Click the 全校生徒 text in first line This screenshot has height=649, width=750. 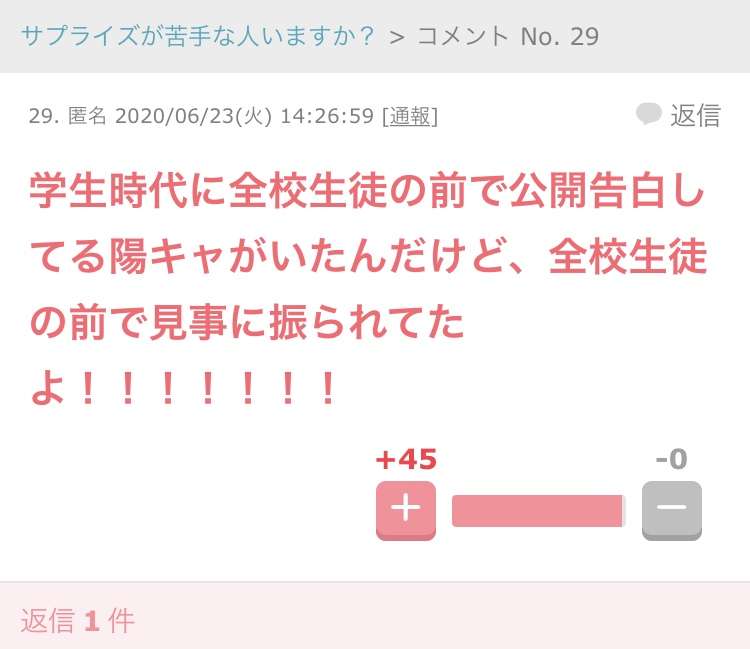(309, 190)
